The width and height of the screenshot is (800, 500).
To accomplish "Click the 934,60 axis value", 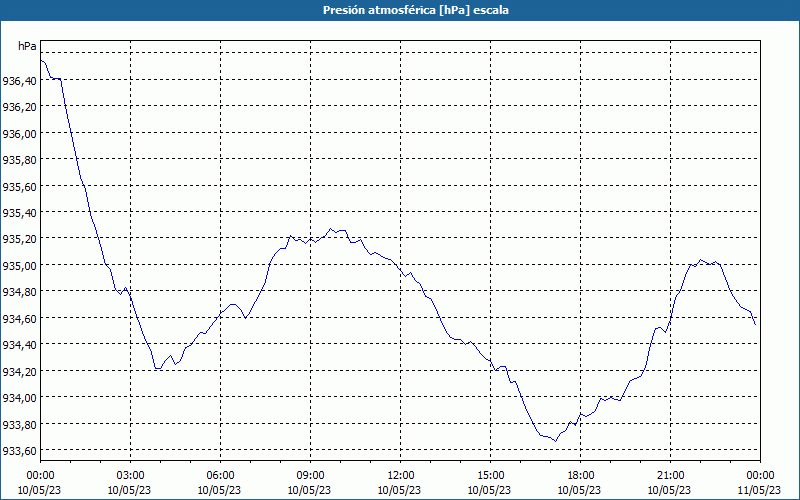I will tap(19, 318).
